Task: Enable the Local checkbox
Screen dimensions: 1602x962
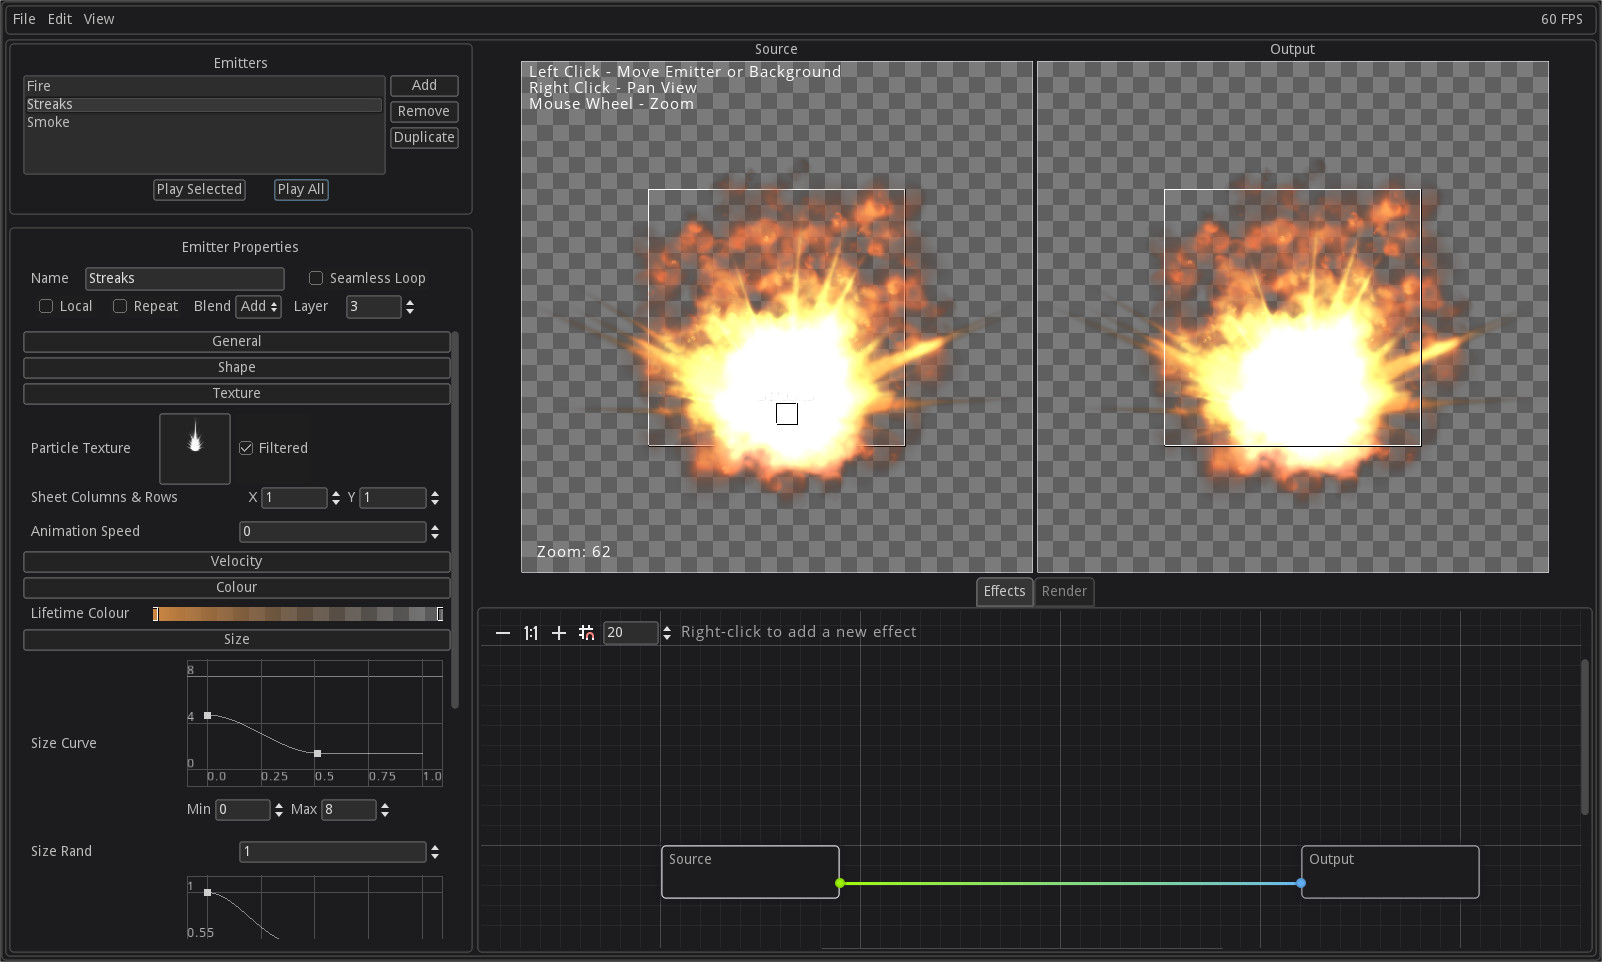Action: 46,306
